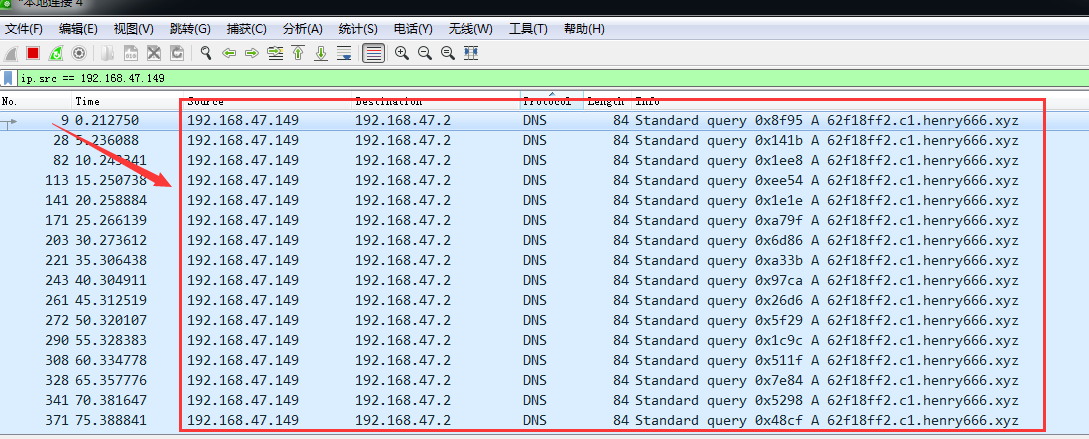Toggle auto scroll during live capture

pos(344,53)
